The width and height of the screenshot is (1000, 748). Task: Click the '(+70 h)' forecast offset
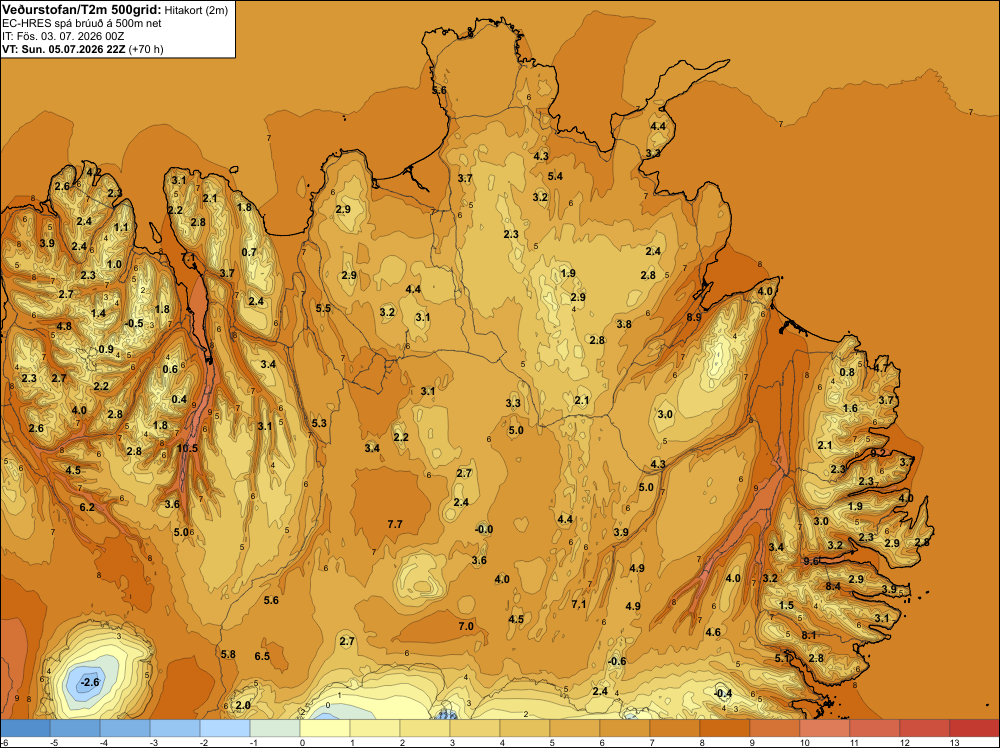pos(146,49)
